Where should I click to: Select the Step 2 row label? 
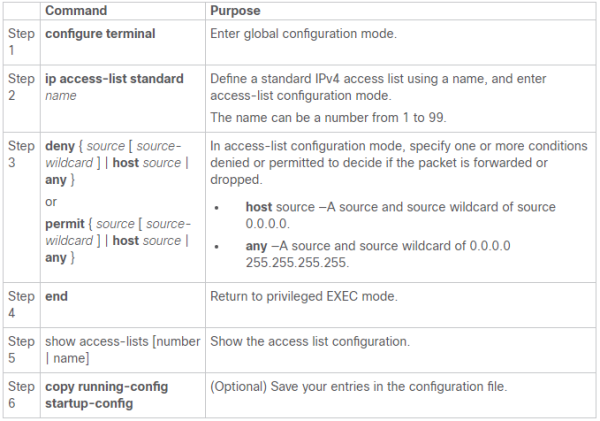[x=21, y=87]
